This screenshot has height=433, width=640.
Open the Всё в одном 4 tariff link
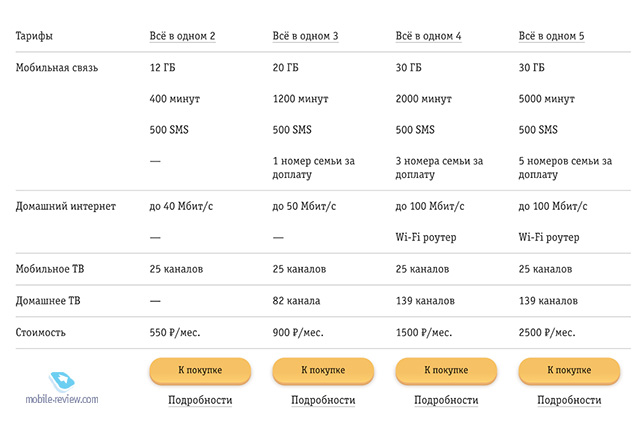click(428, 36)
